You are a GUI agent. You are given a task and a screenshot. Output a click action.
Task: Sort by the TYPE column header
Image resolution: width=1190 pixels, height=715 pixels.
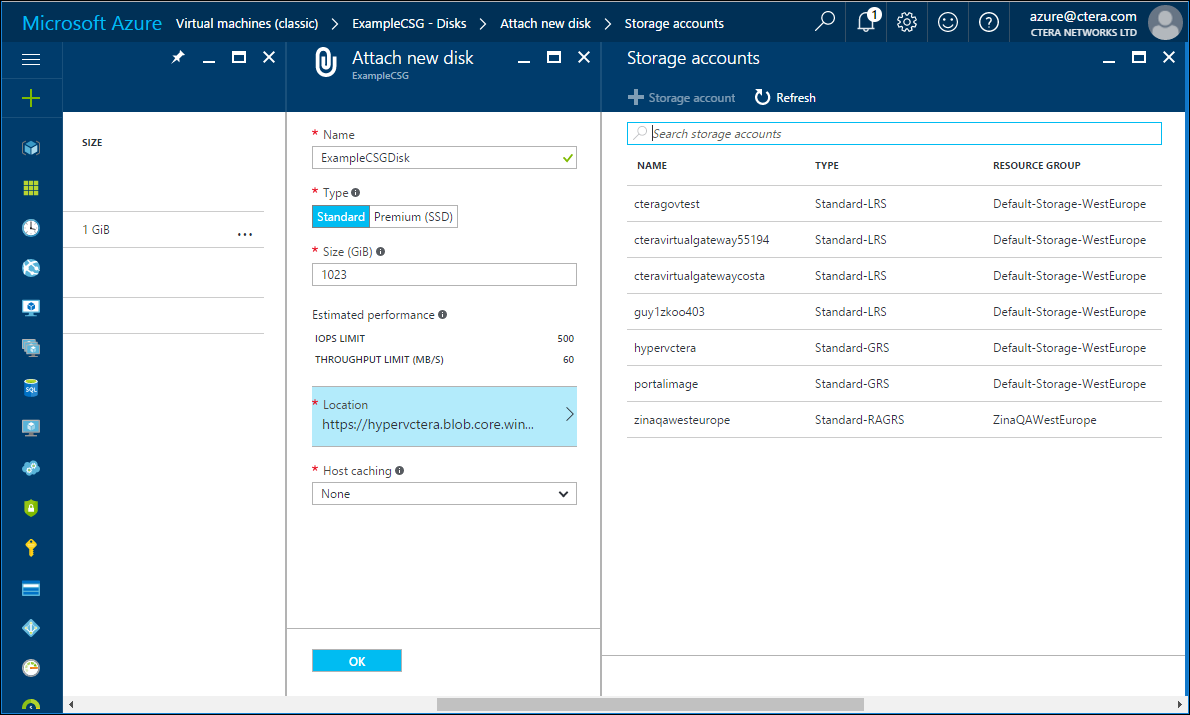[x=826, y=165]
